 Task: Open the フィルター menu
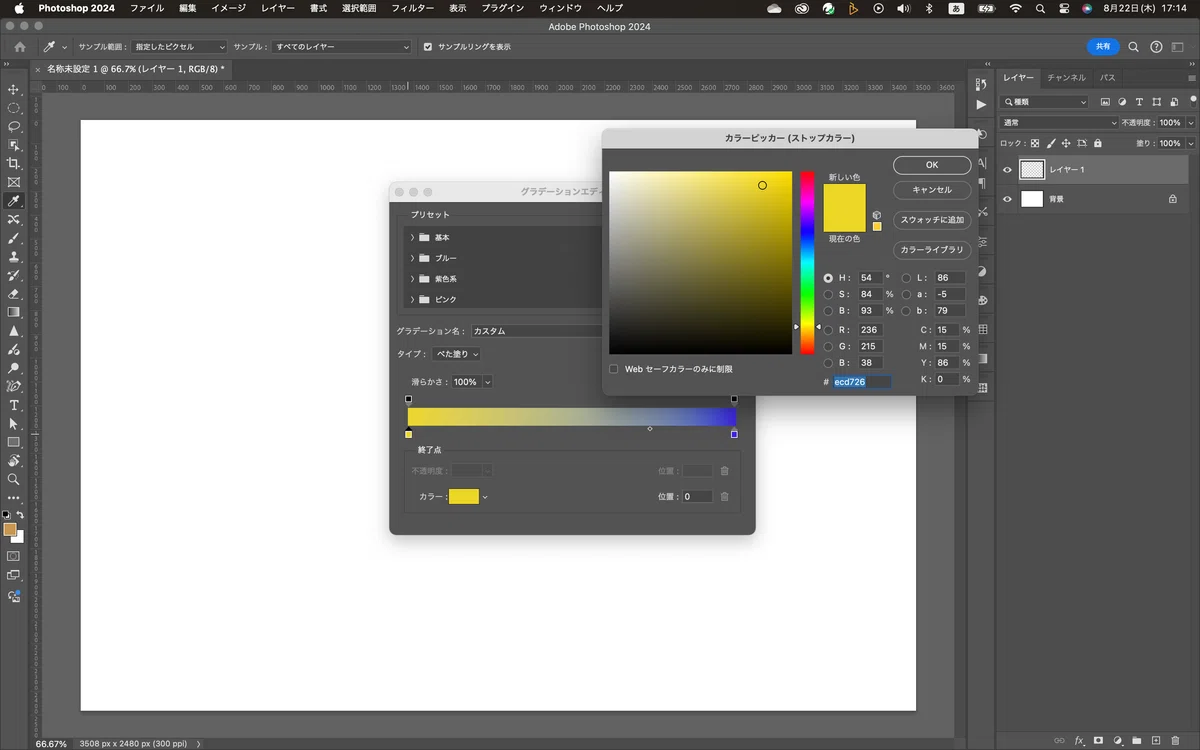pos(412,8)
